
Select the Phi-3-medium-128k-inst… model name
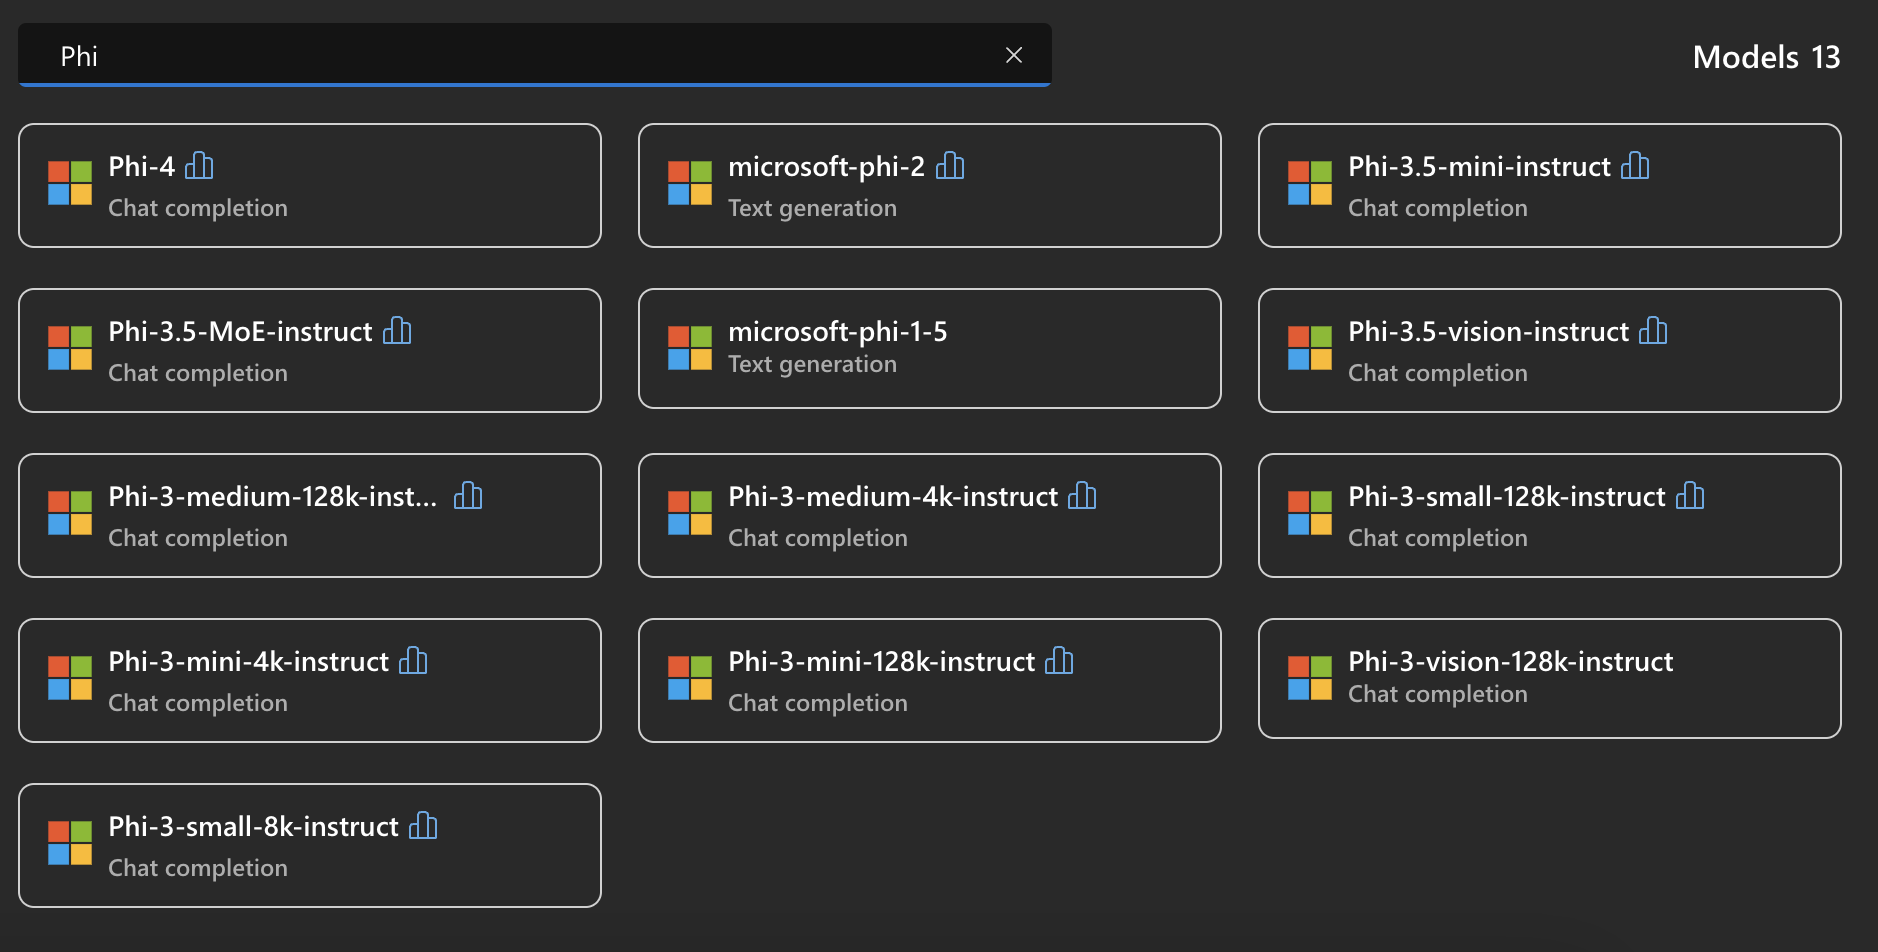273,496
